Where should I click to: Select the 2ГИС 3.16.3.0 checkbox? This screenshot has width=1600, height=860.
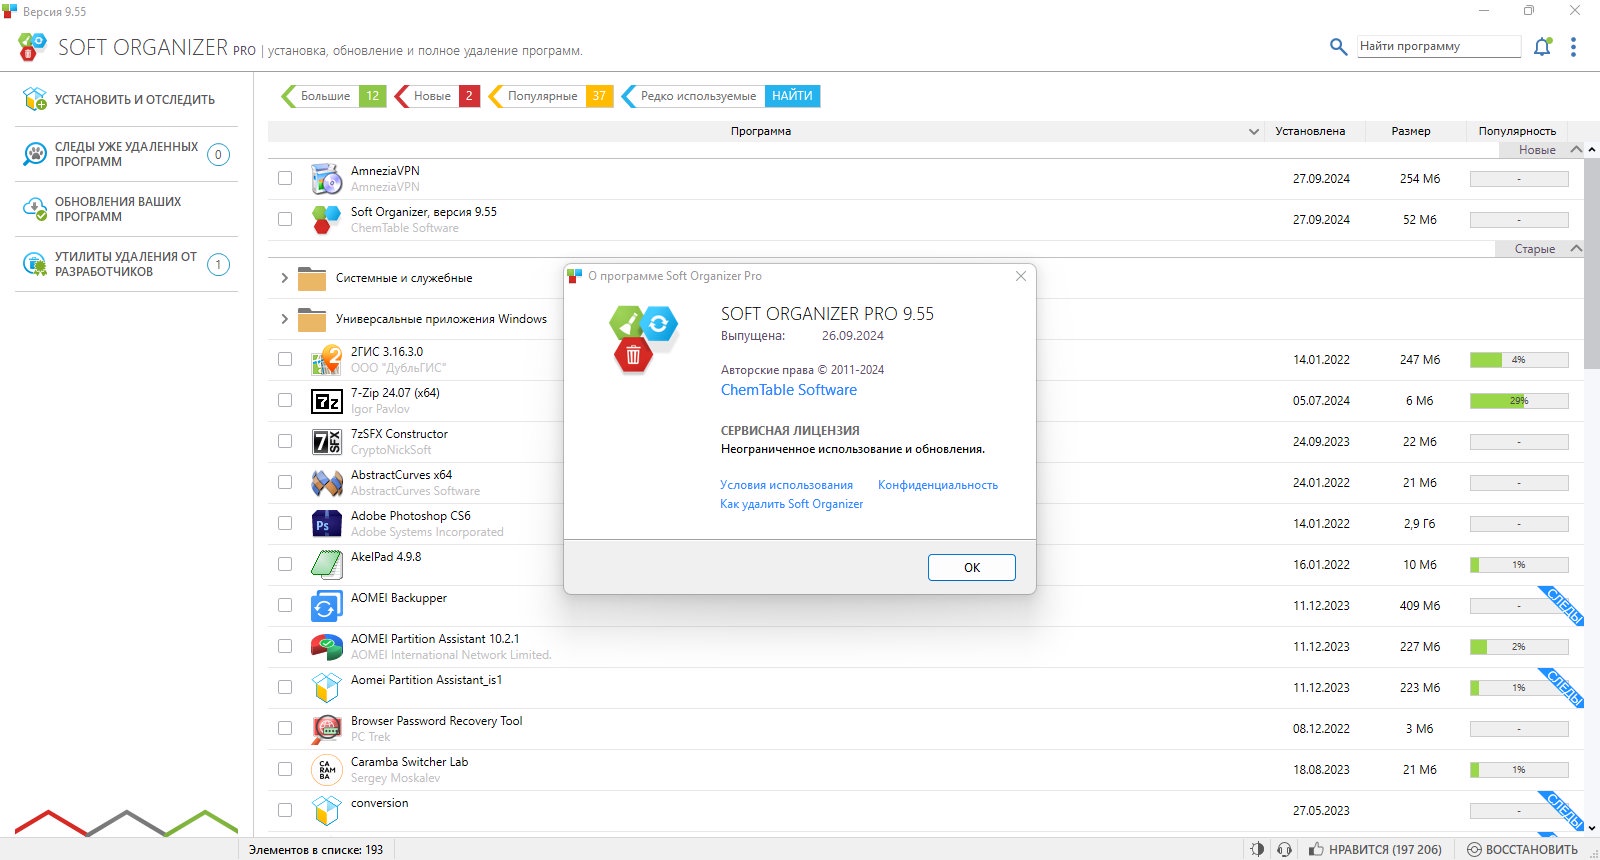click(x=285, y=359)
